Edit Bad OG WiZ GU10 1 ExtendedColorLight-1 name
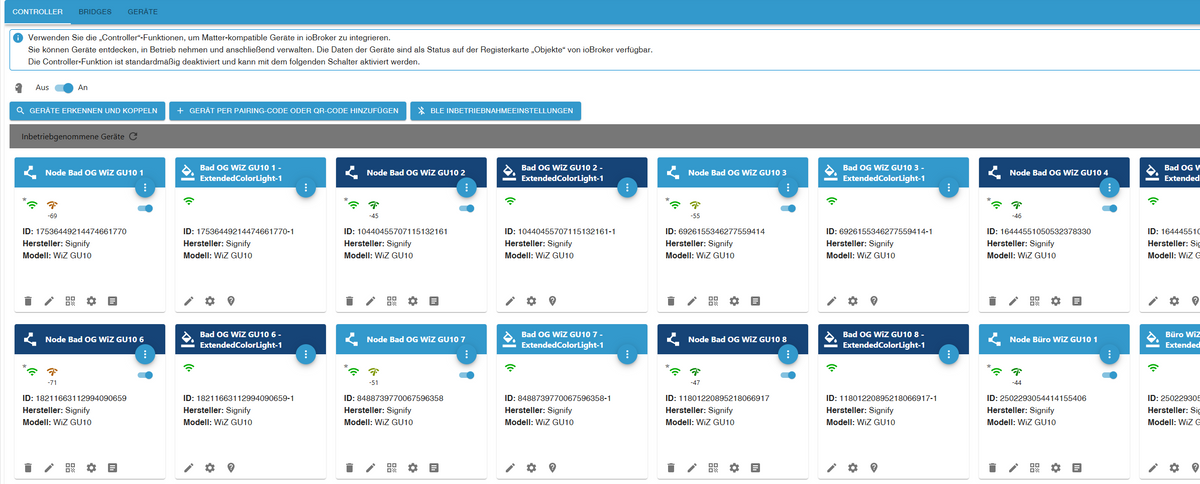 pos(189,300)
